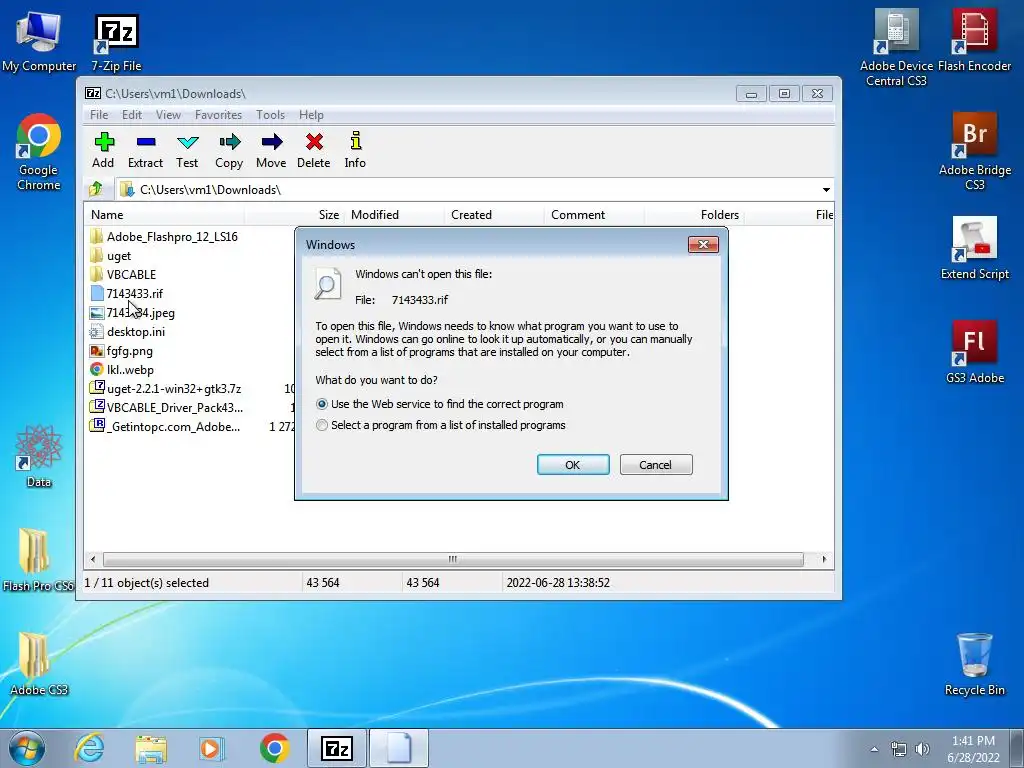
Task: Show hidden tray icons arrow
Action: (874, 749)
